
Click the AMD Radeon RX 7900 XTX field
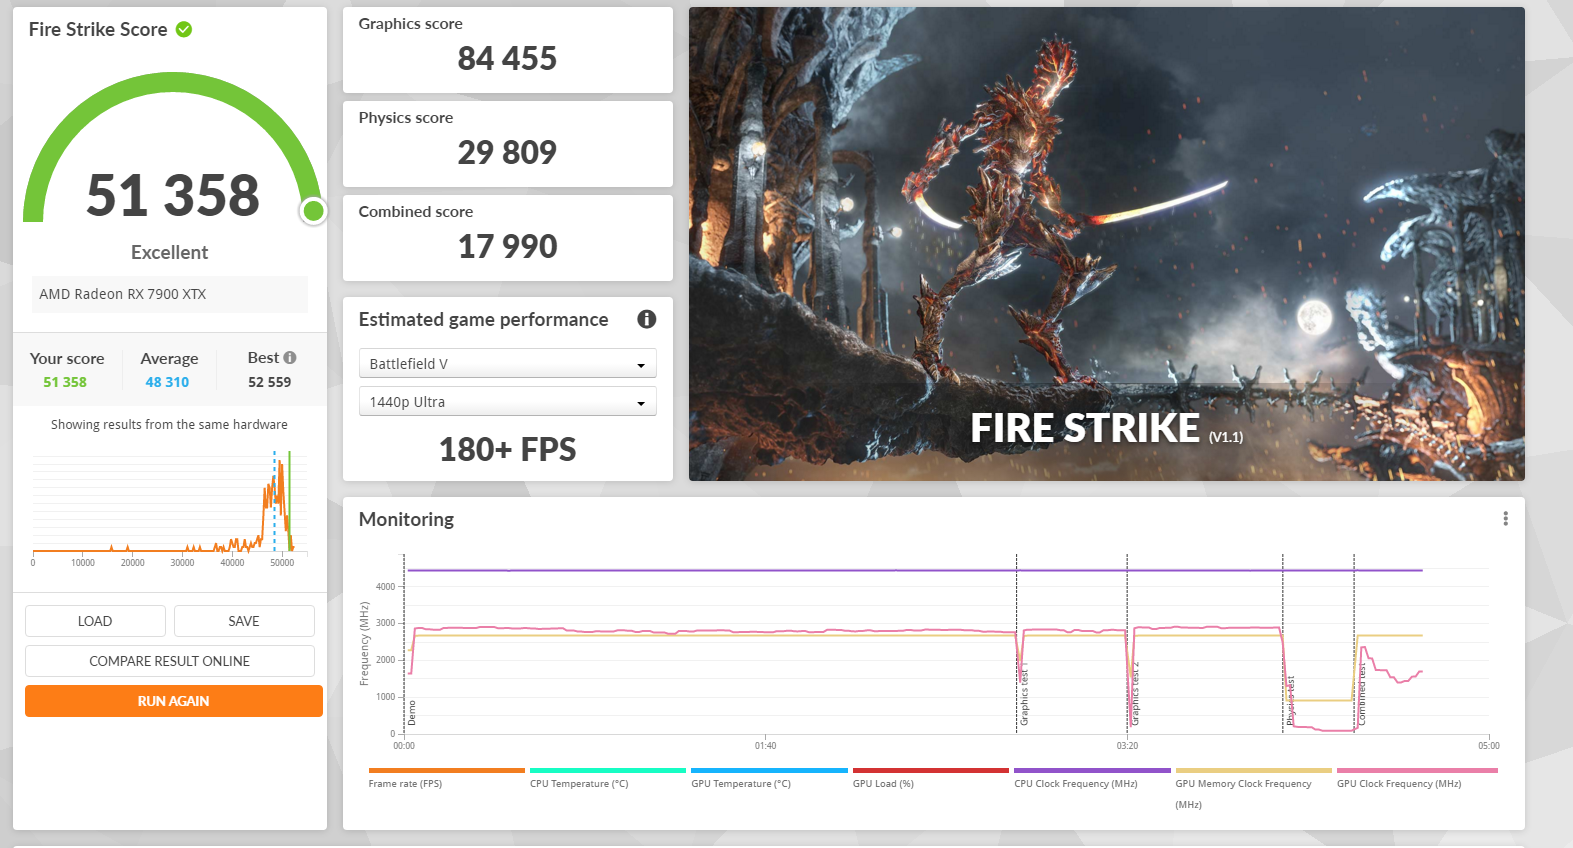[x=170, y=294]
